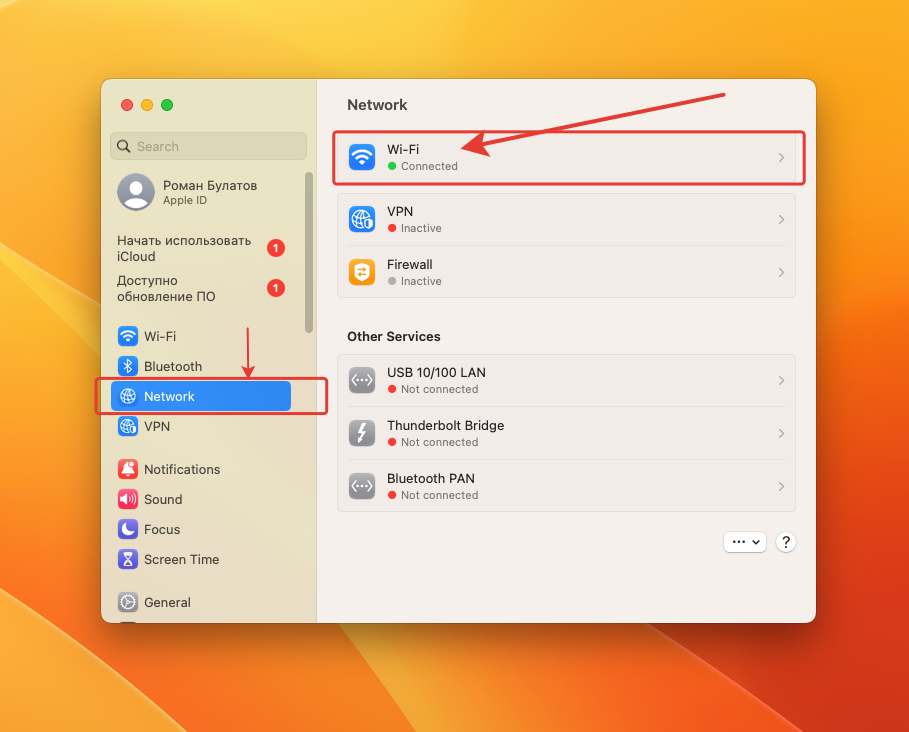Open Notifications in the sidebar
909x732 pixels.
point(181,470)
